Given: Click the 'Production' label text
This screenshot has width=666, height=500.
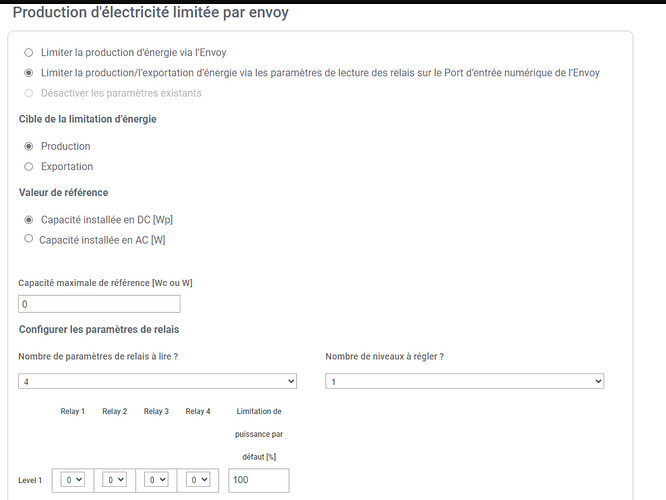Looking at the screenshot, I should (66, 146).
